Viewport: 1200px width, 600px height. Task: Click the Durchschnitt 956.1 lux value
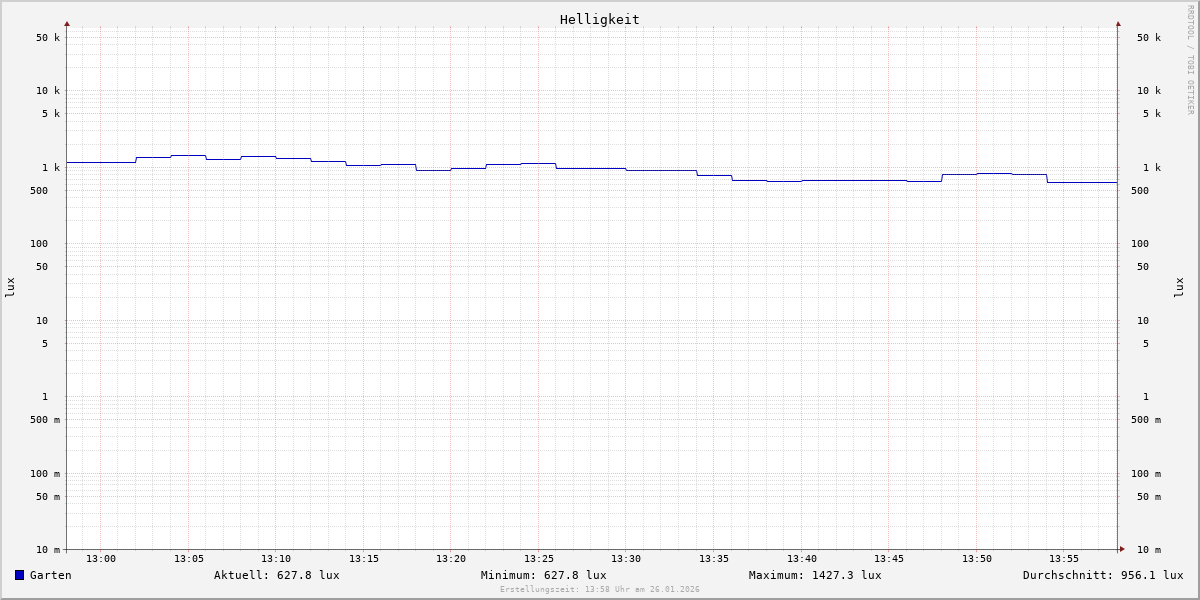click(1102, 575)
